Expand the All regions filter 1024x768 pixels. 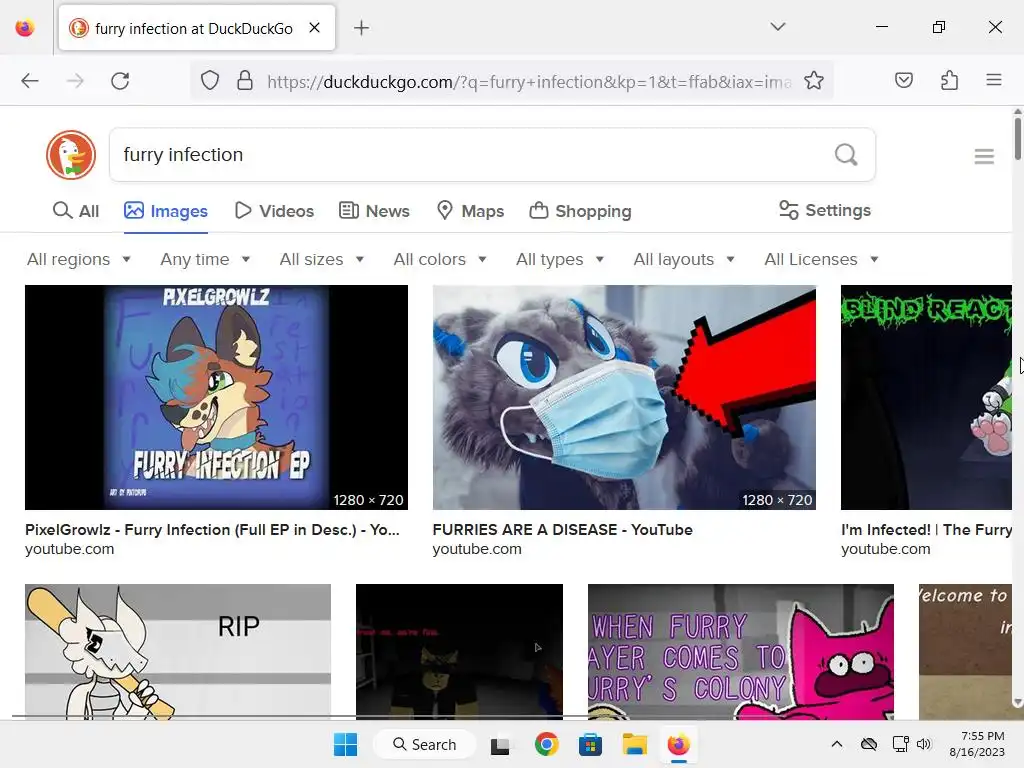point(79,259)
